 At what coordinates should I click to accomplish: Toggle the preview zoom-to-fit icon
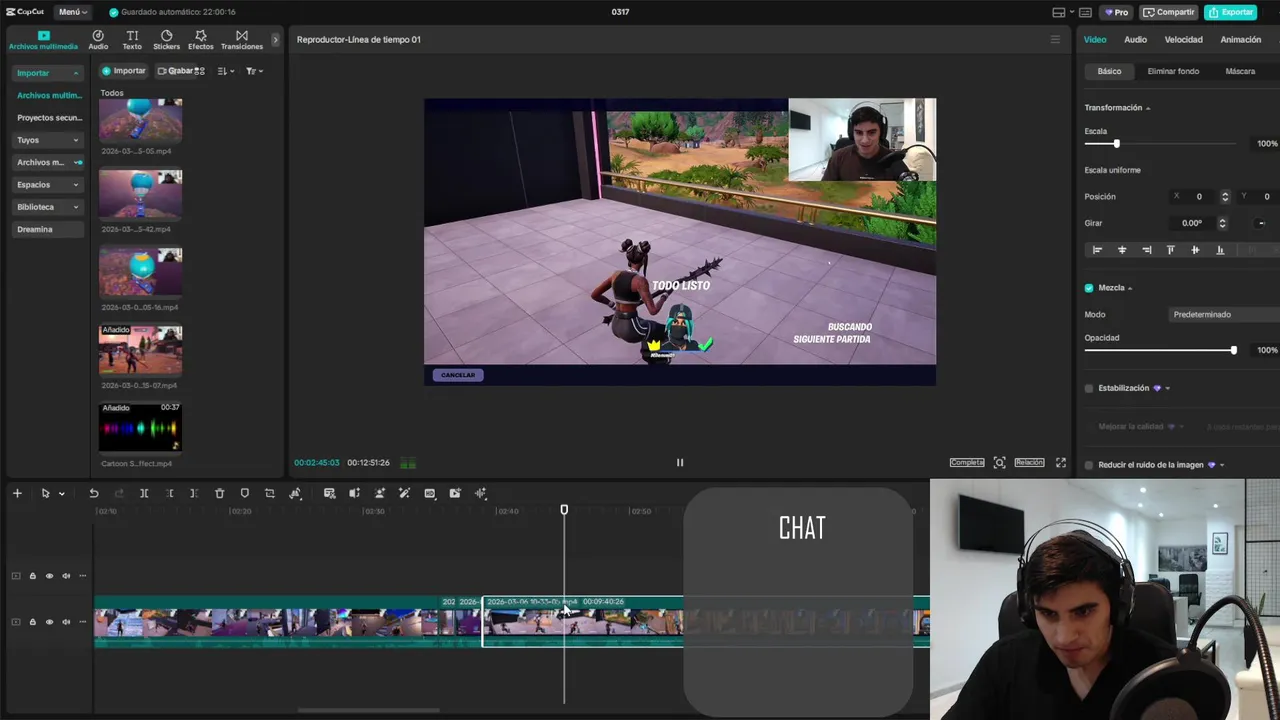point(999,462)
